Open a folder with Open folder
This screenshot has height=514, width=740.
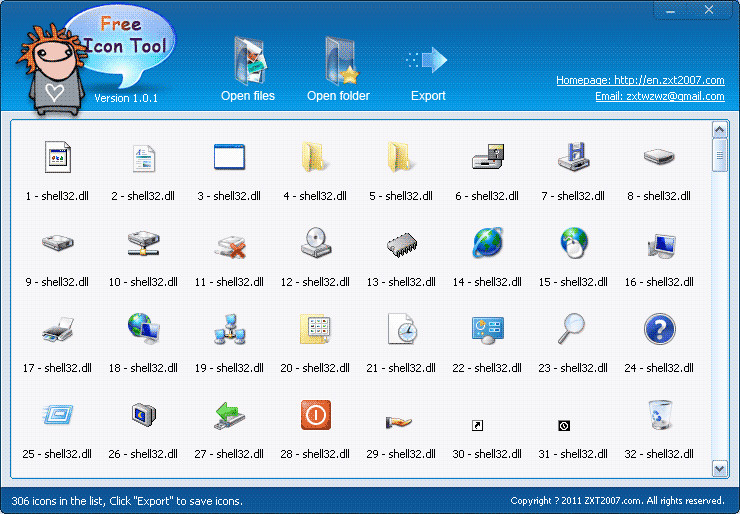click(338, 69)
